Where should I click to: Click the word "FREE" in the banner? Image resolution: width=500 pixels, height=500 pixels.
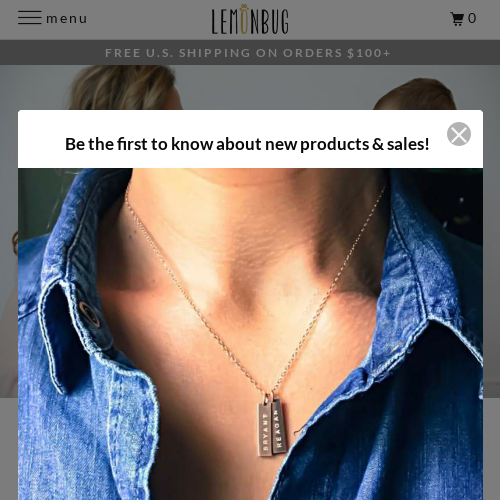[123, 53]
